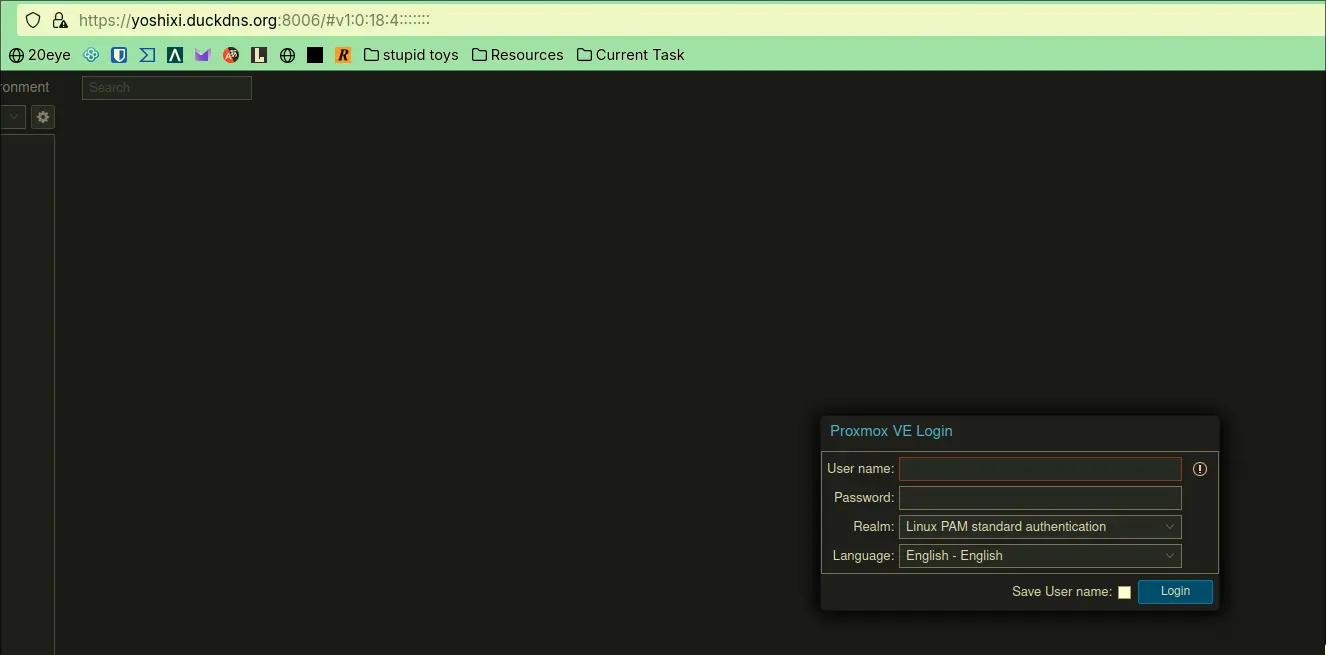
Task: Open the solid black square bookmark
Action: tap(315, 55)
